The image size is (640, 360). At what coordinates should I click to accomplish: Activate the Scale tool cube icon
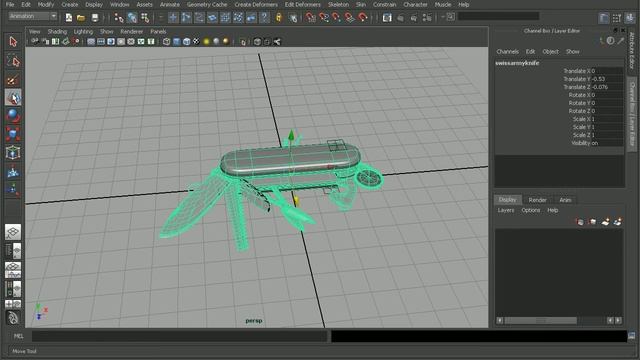click(13, 134)
